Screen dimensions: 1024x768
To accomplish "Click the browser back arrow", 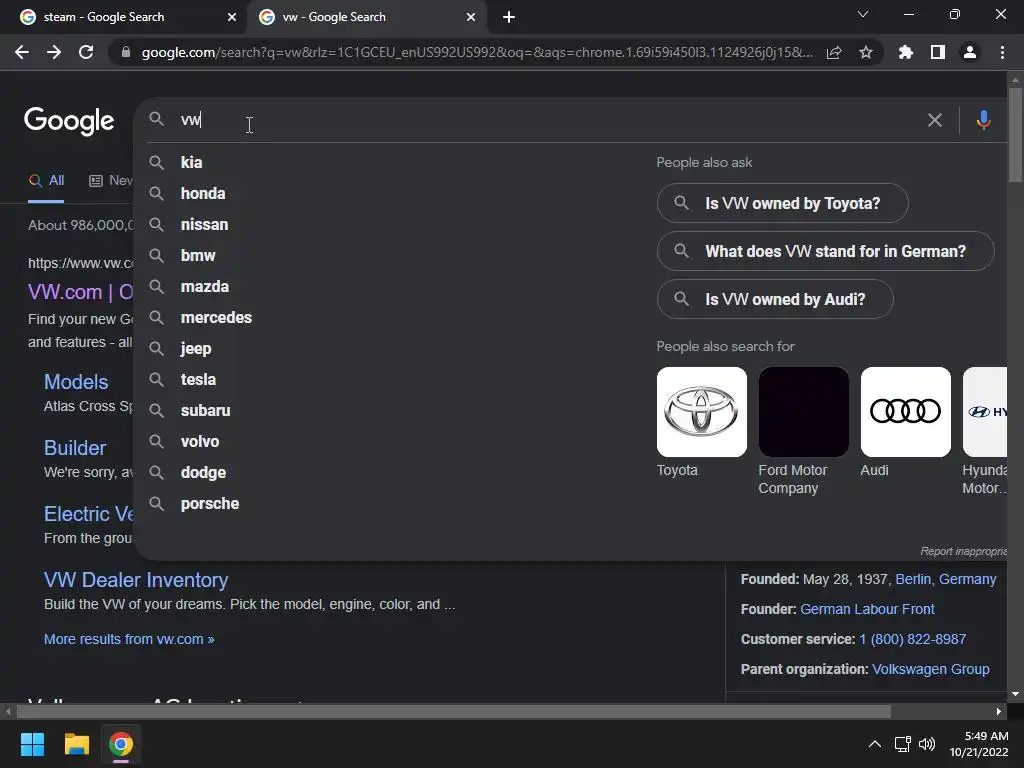I will (22, 52).
